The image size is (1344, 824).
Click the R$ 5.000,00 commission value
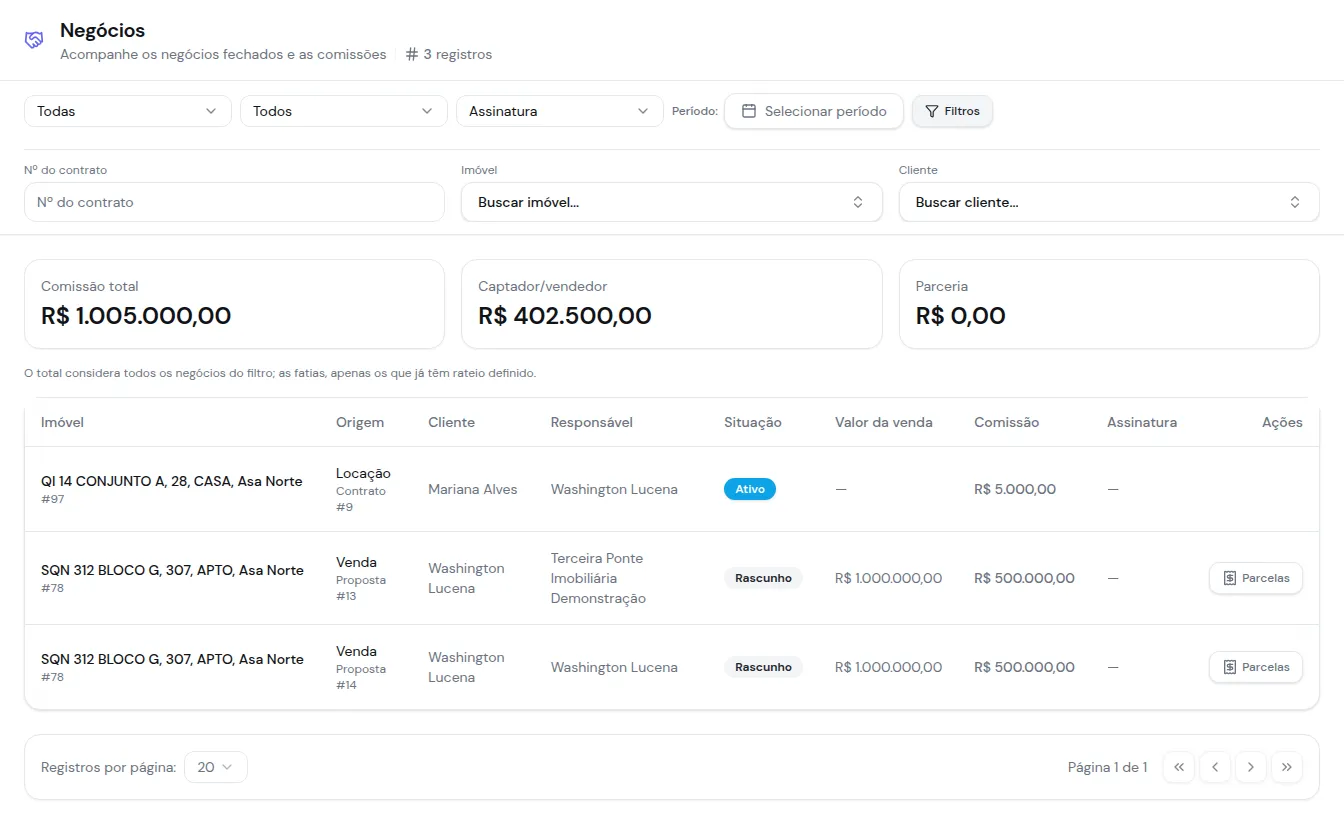1015,489
